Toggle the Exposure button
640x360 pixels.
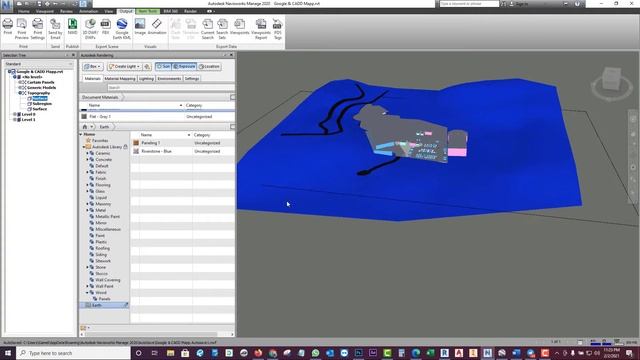[184, 66]
